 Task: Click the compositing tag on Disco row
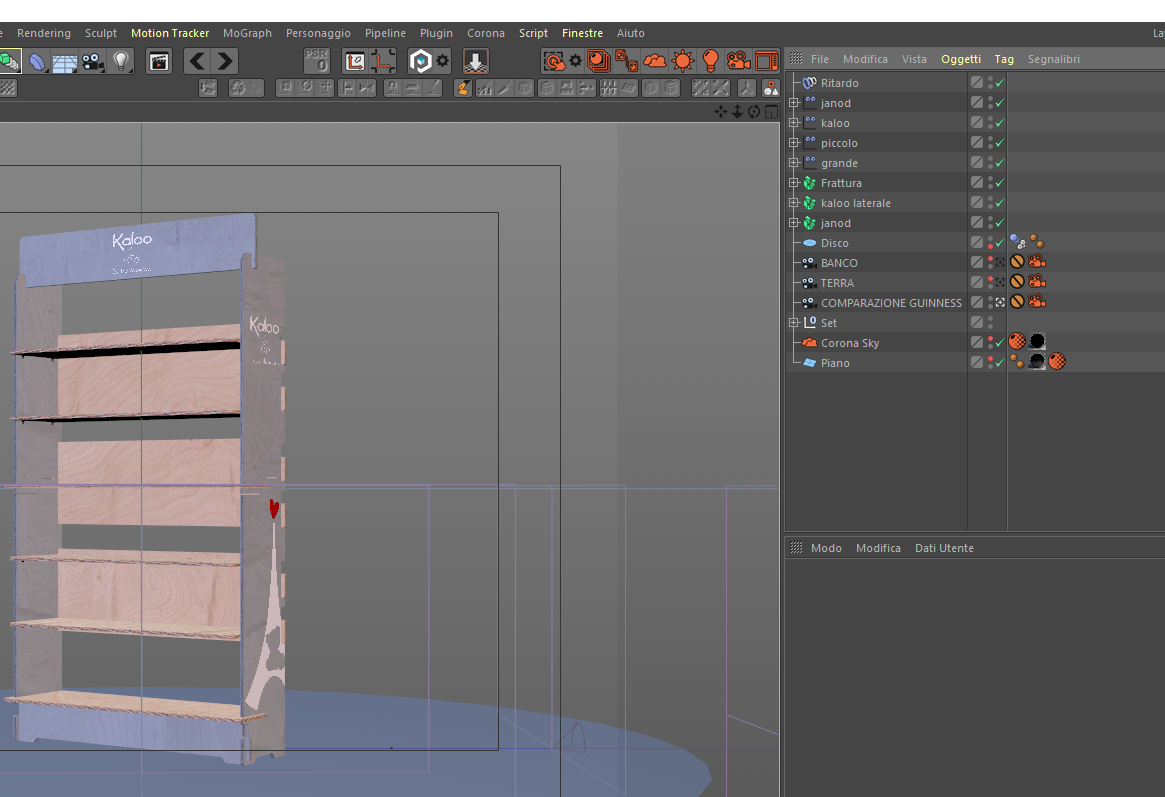pyautogui.click(x=1017, y=241)
